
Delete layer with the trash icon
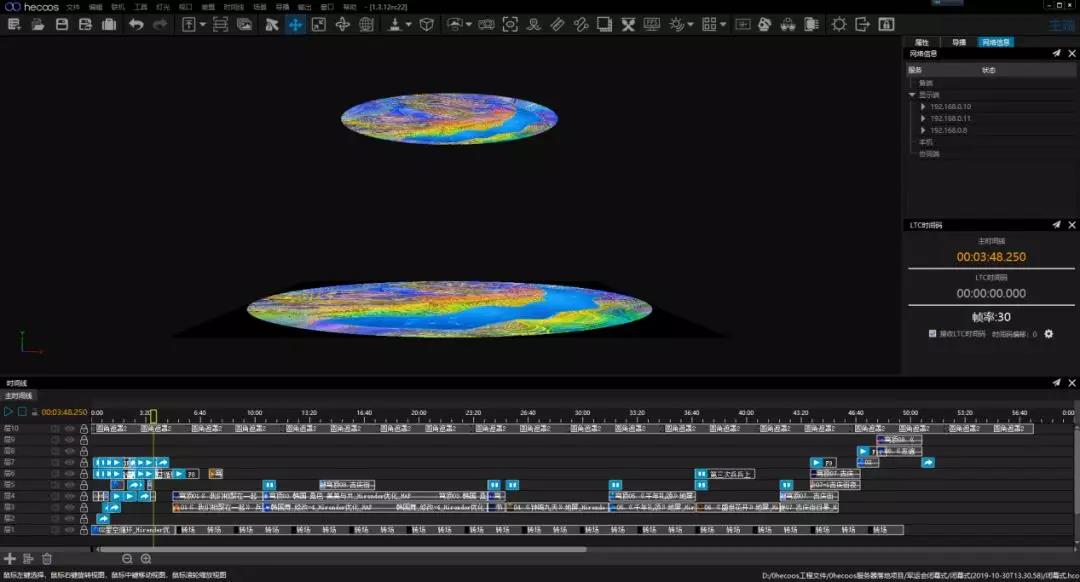coord(47,559)
